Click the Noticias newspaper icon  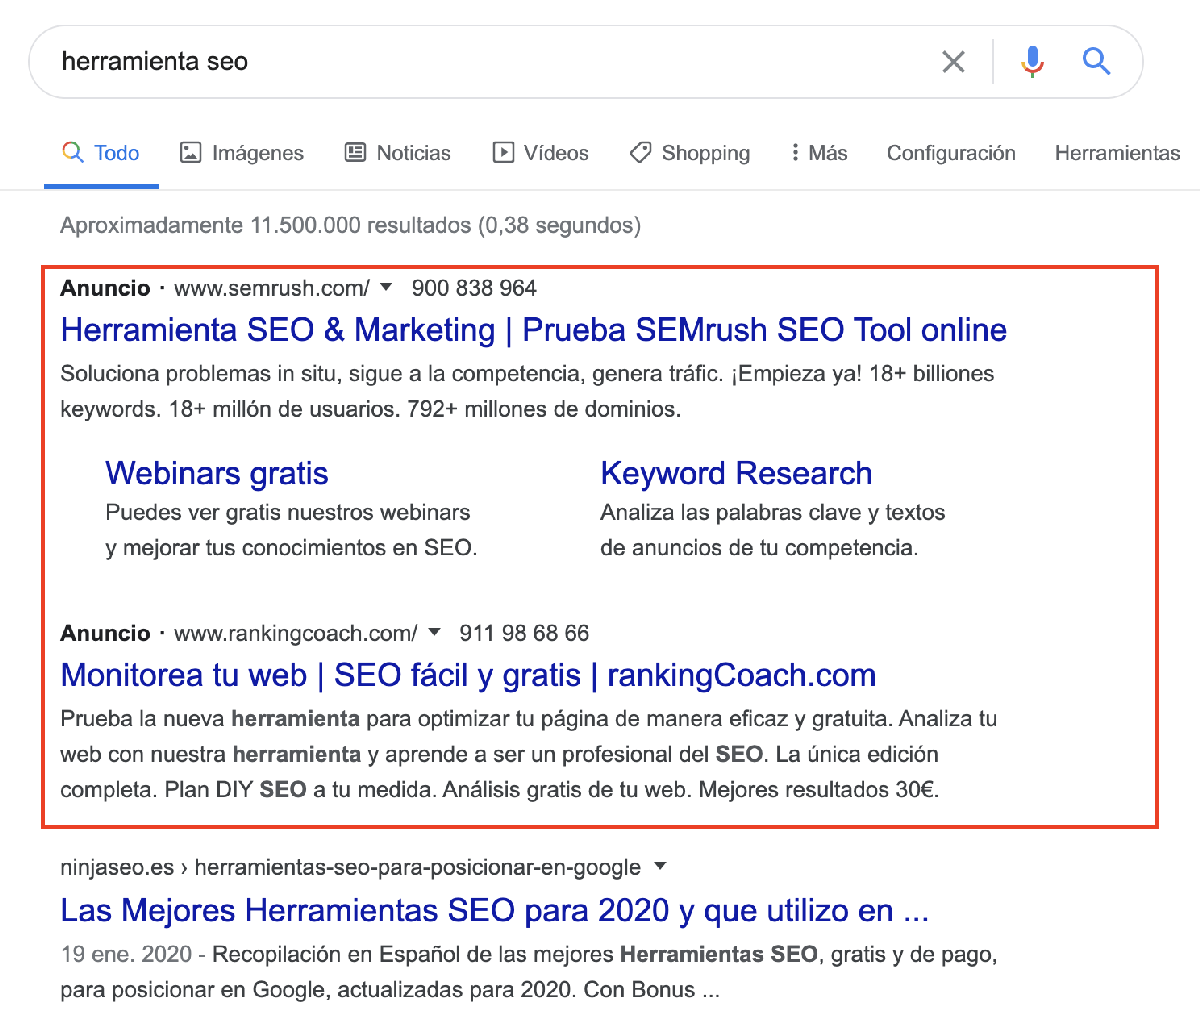pos(355,152)
